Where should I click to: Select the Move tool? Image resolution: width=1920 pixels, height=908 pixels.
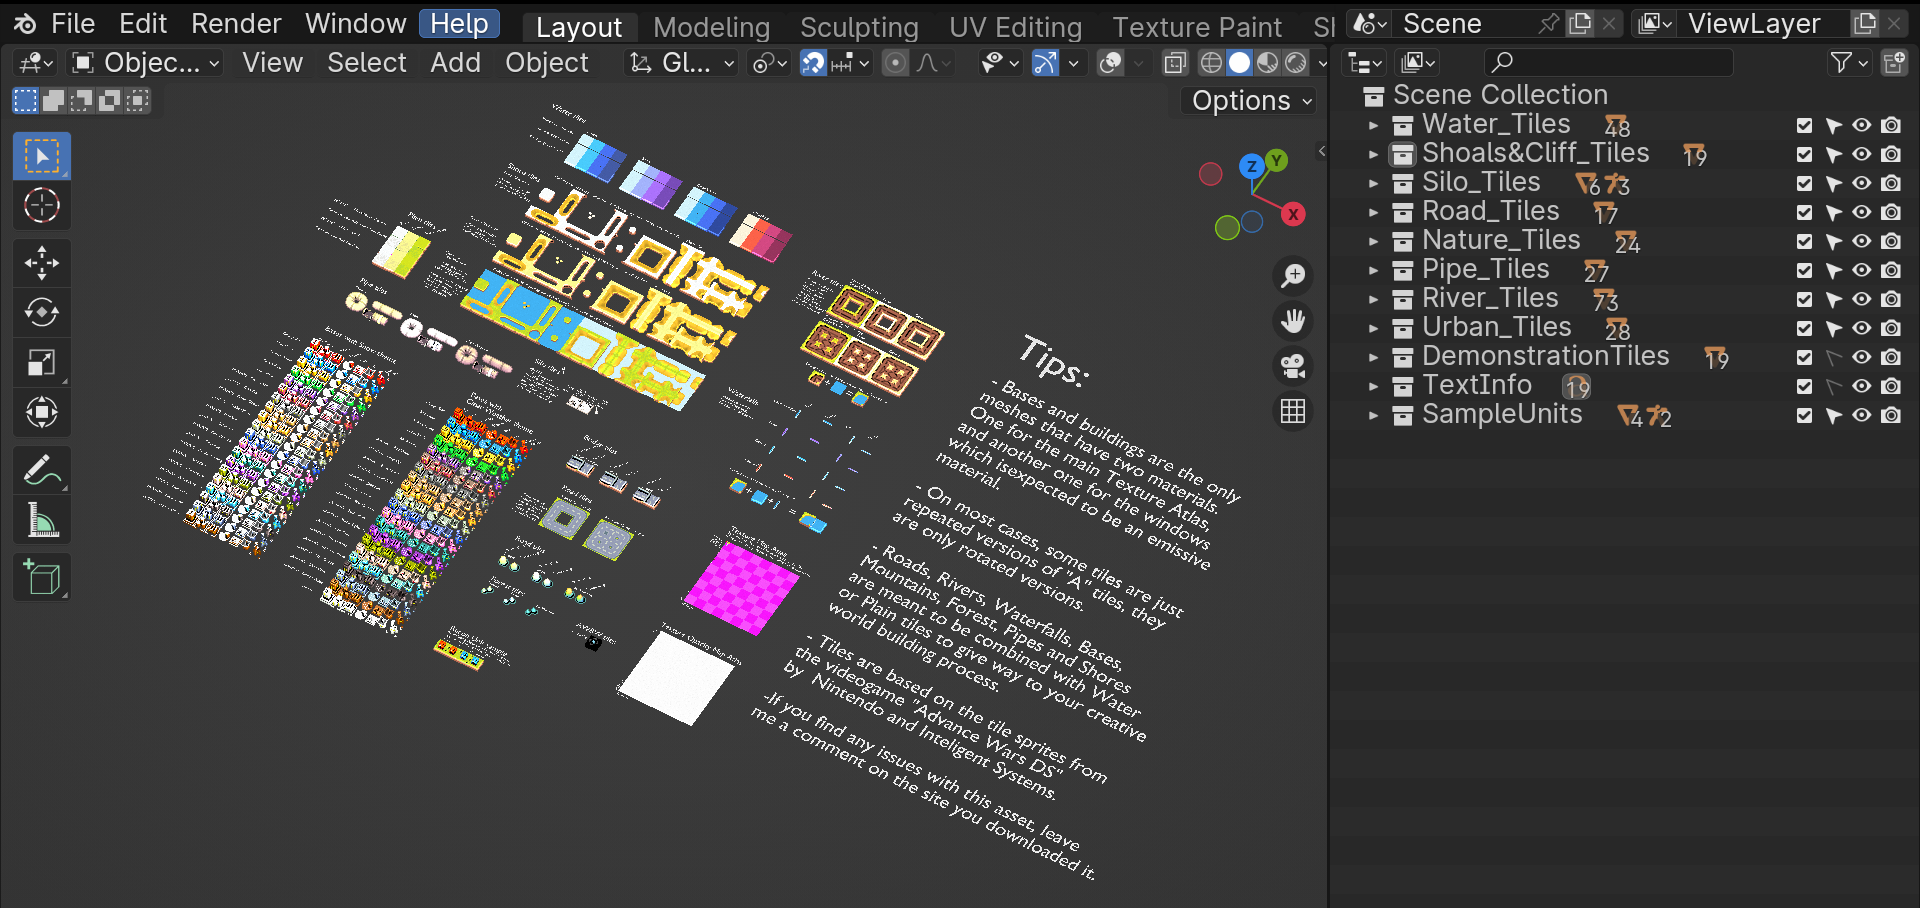click(42, 263)
